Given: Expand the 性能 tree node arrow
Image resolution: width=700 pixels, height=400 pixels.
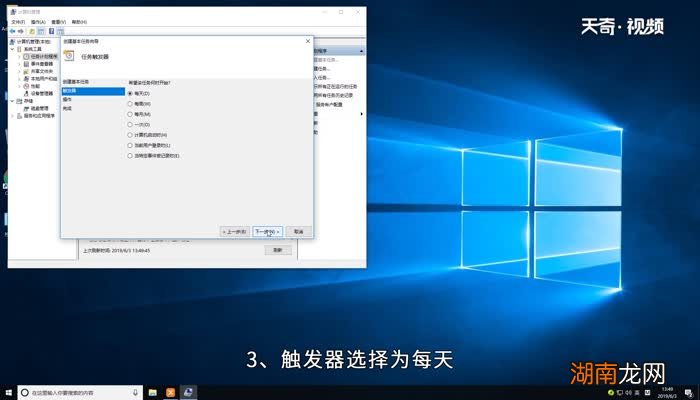Looking at the screenshot, I should pos(19,86).
